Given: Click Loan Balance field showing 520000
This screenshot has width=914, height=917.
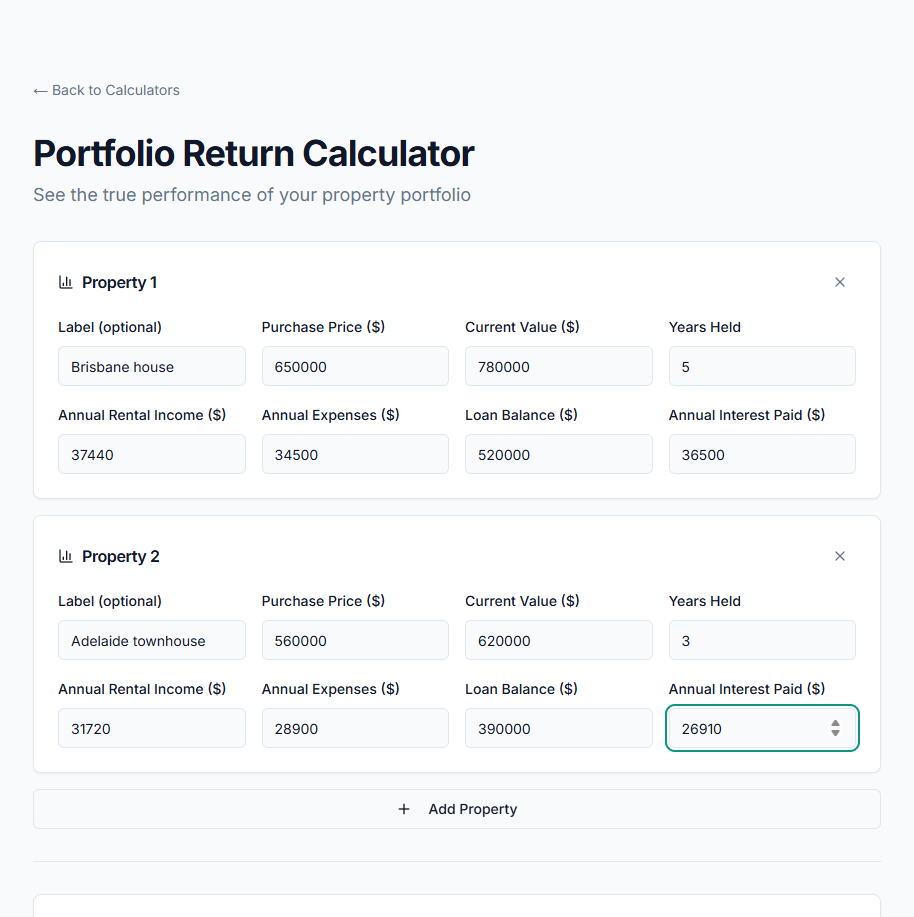Looking at the screenshot, I should coord(558,454).
